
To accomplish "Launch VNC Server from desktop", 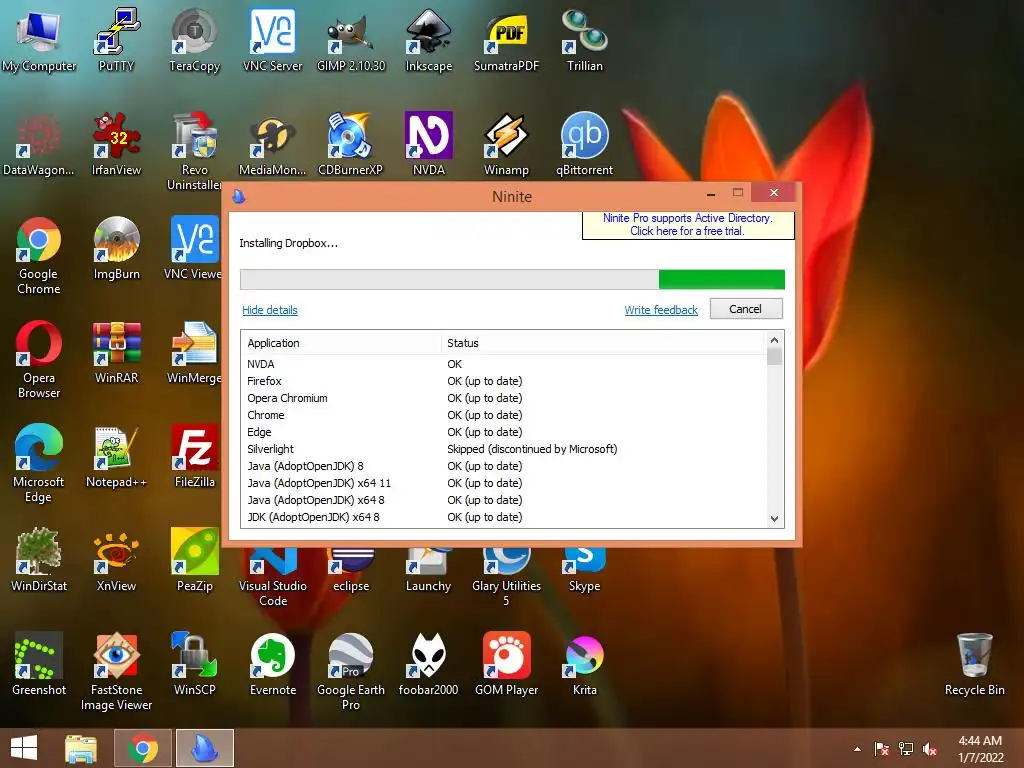I will pos(272,40).
